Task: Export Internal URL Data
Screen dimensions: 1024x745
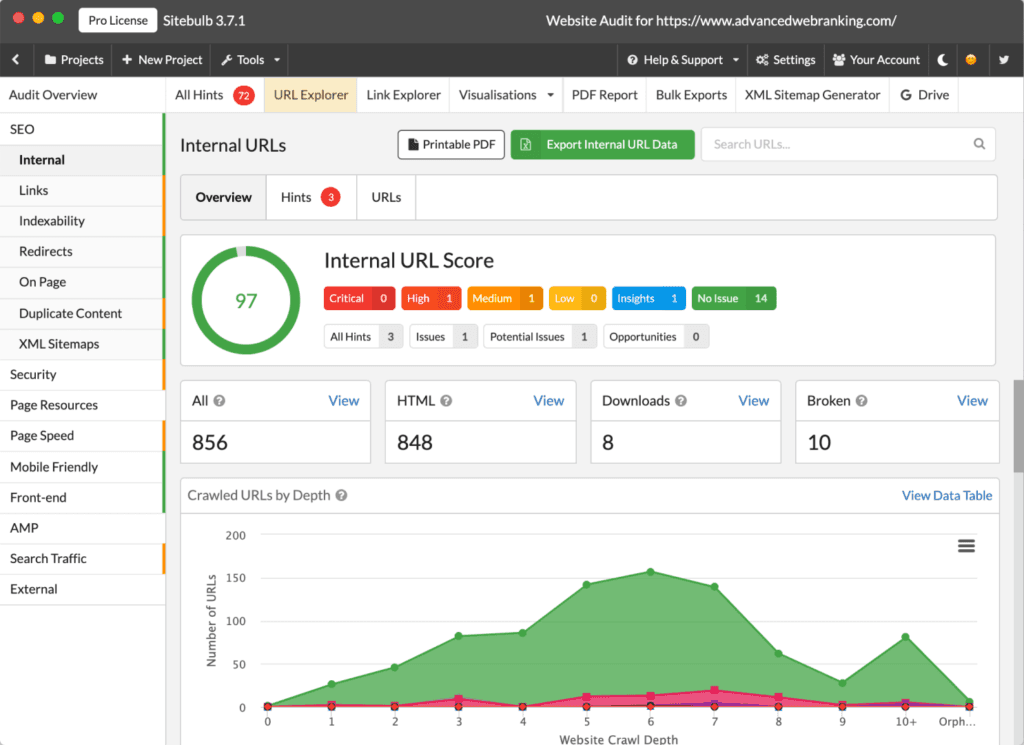Action: tap(602, 144)
